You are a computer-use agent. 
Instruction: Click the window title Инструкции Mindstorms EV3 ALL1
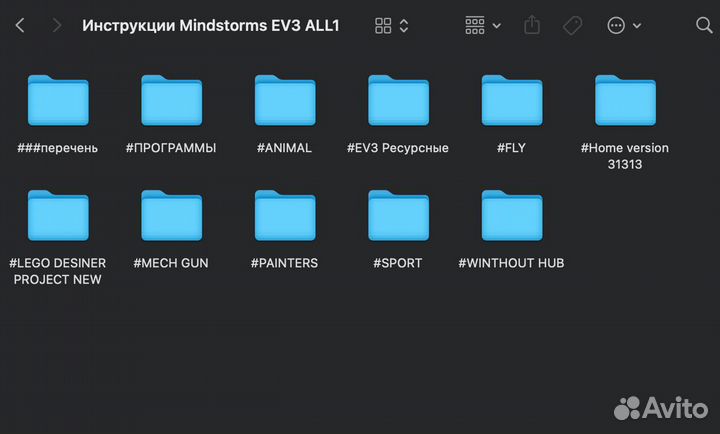pos(211,26)
